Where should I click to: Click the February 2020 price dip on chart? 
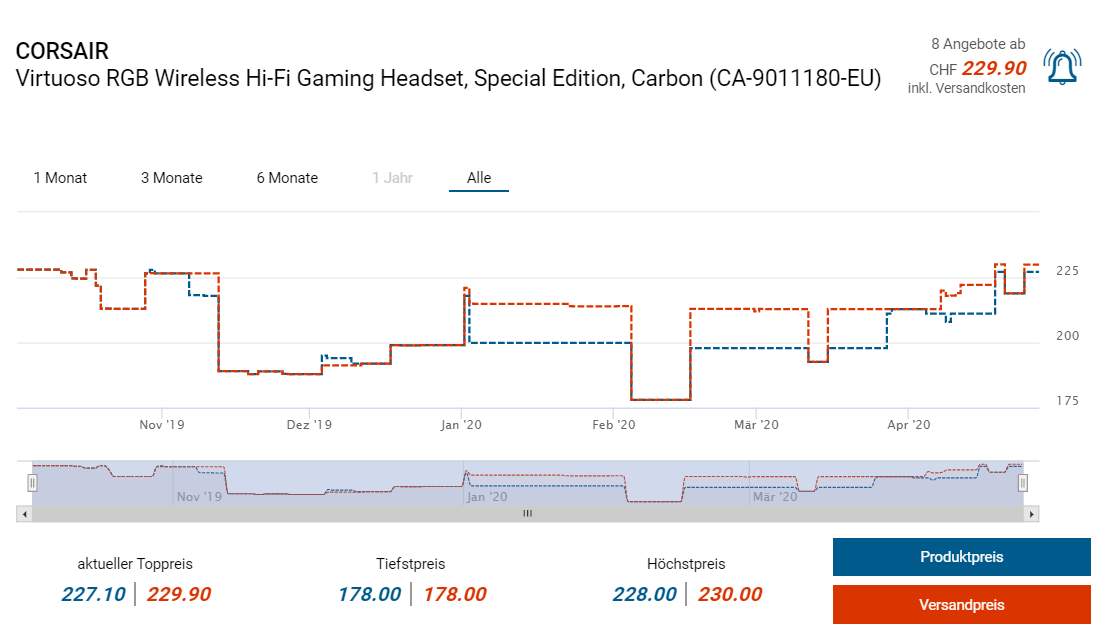(660, 399)
